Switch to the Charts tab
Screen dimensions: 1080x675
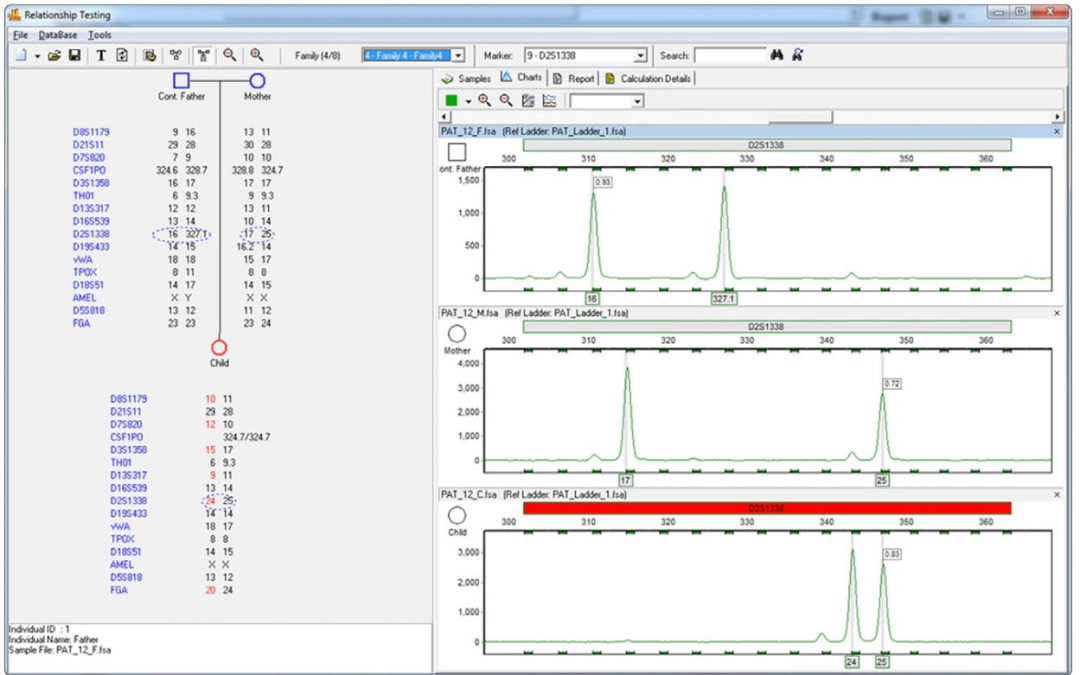click(x=521, y=78)
